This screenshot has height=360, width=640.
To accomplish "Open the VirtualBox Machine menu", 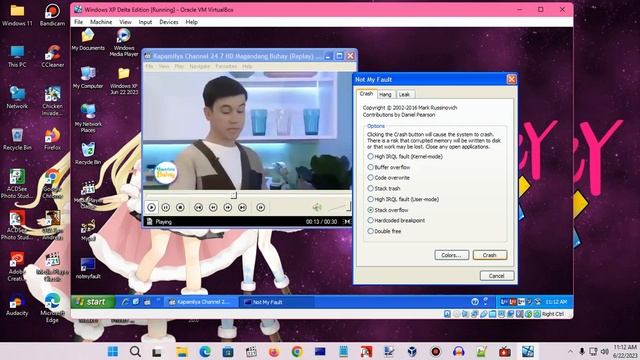I will click(101, 22).
